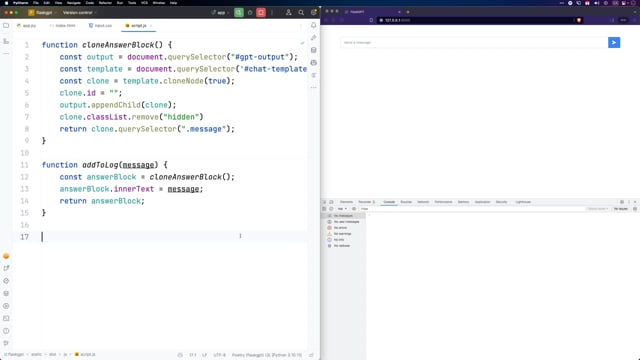Clear console icon in DevTools
The width and height of the screenshot is (640, 360).
pyautogui.click(x=331, y=209)
